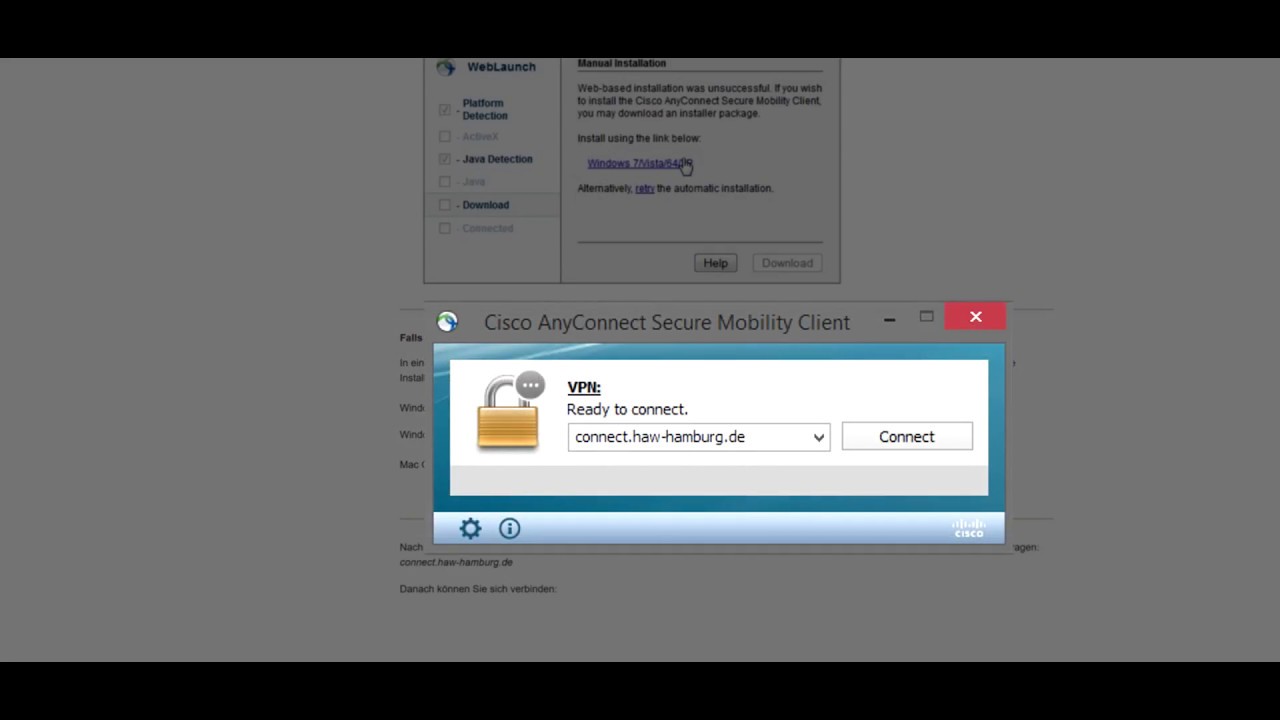The height and width of the screenshot is (720, 1280).
Task: Click 'Danach können Sie sich verbinden:' text
Action: point(478,589)
